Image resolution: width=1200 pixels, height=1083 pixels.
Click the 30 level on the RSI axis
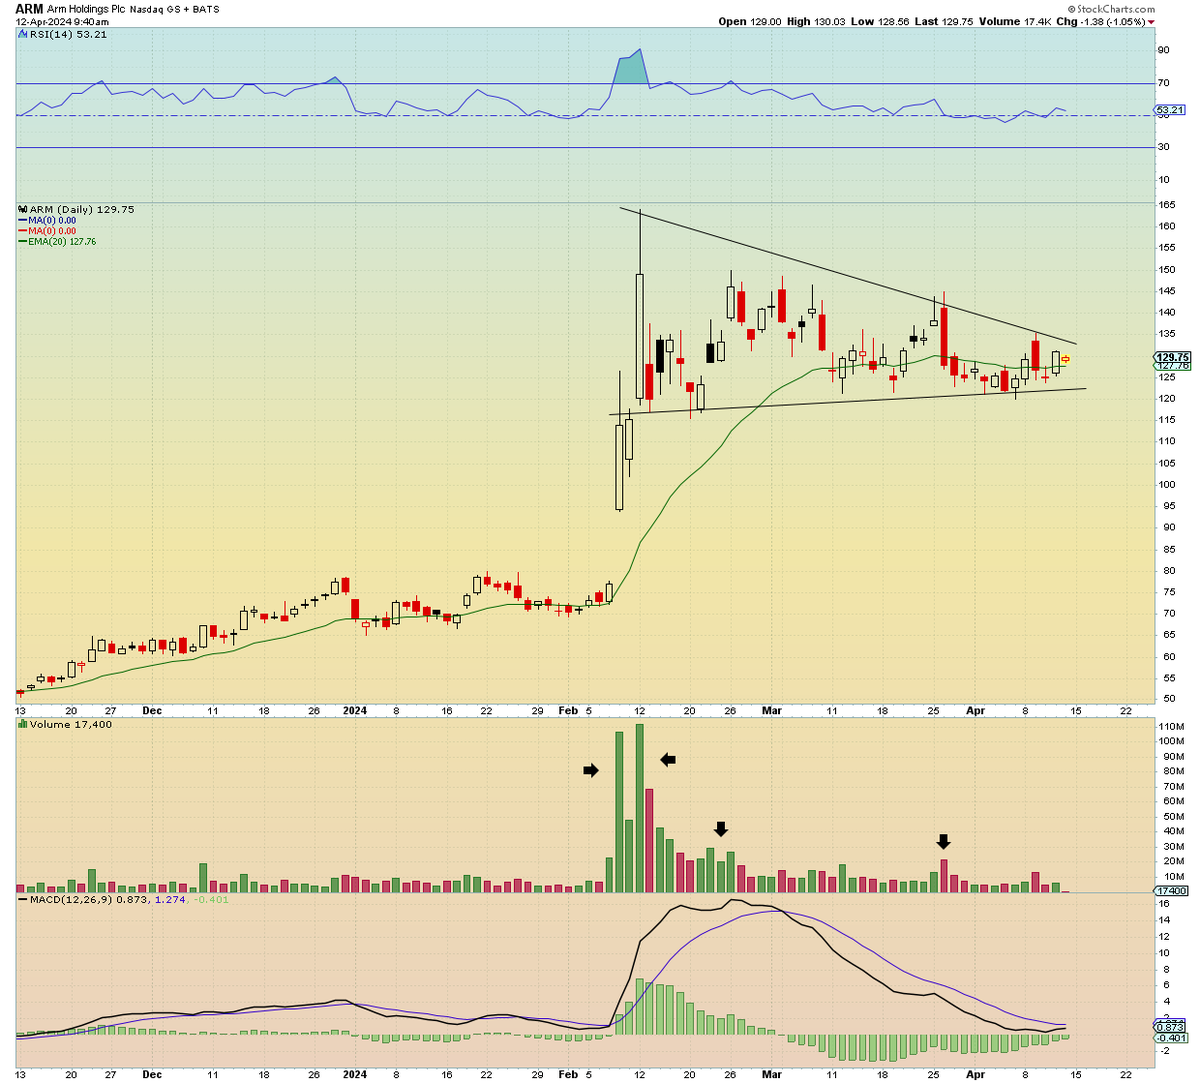point(1163,147)
